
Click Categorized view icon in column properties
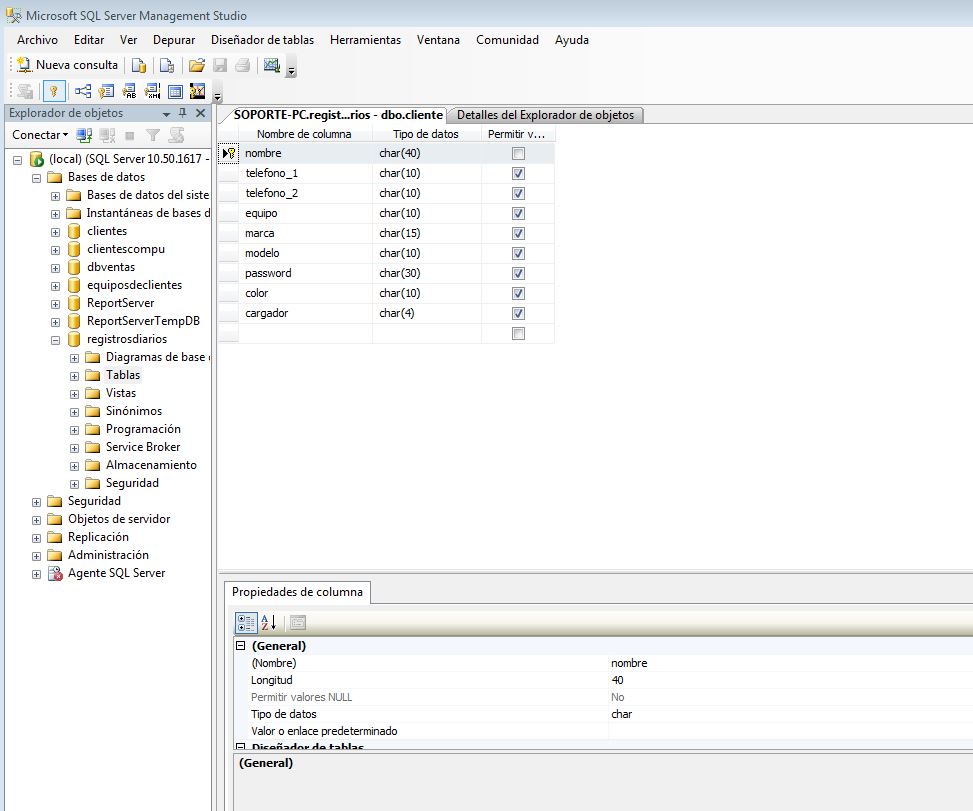(246, 622)
